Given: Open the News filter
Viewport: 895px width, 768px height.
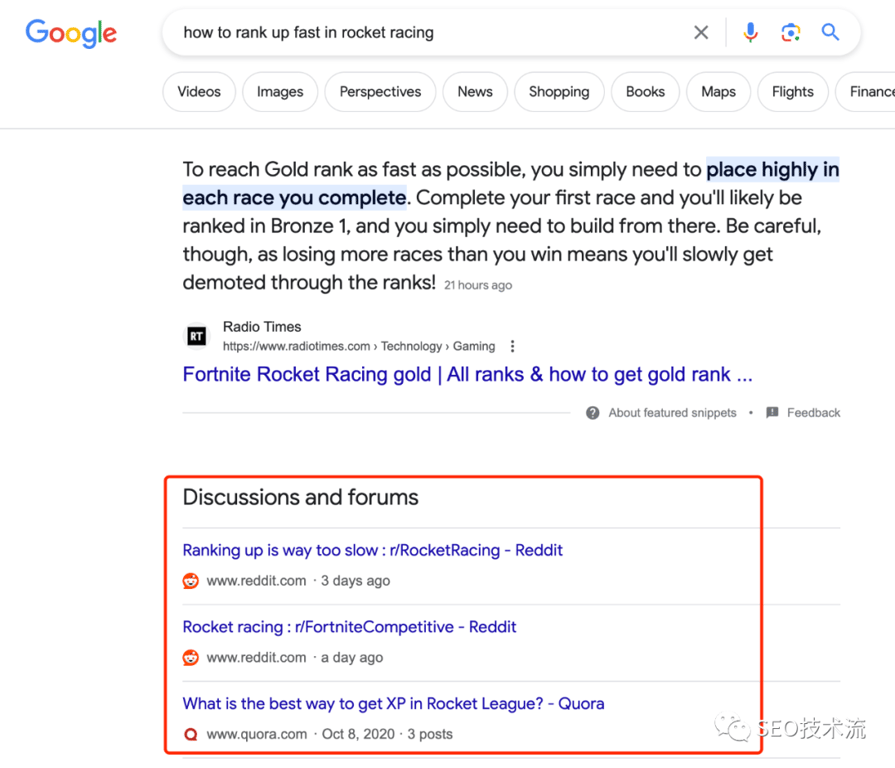Looking at the screenshot, I should (x=475, y=92).
